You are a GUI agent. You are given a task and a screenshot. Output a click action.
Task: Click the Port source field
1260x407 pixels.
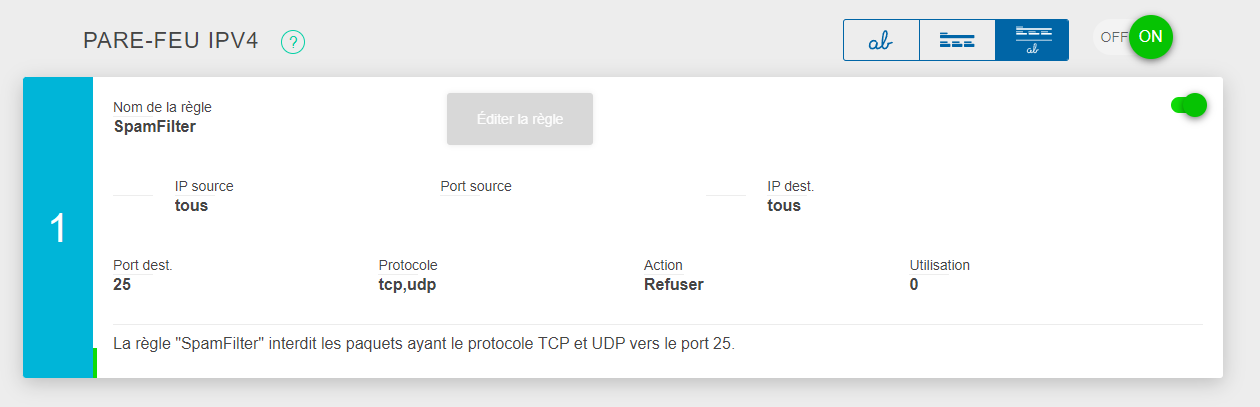(476, 187)
